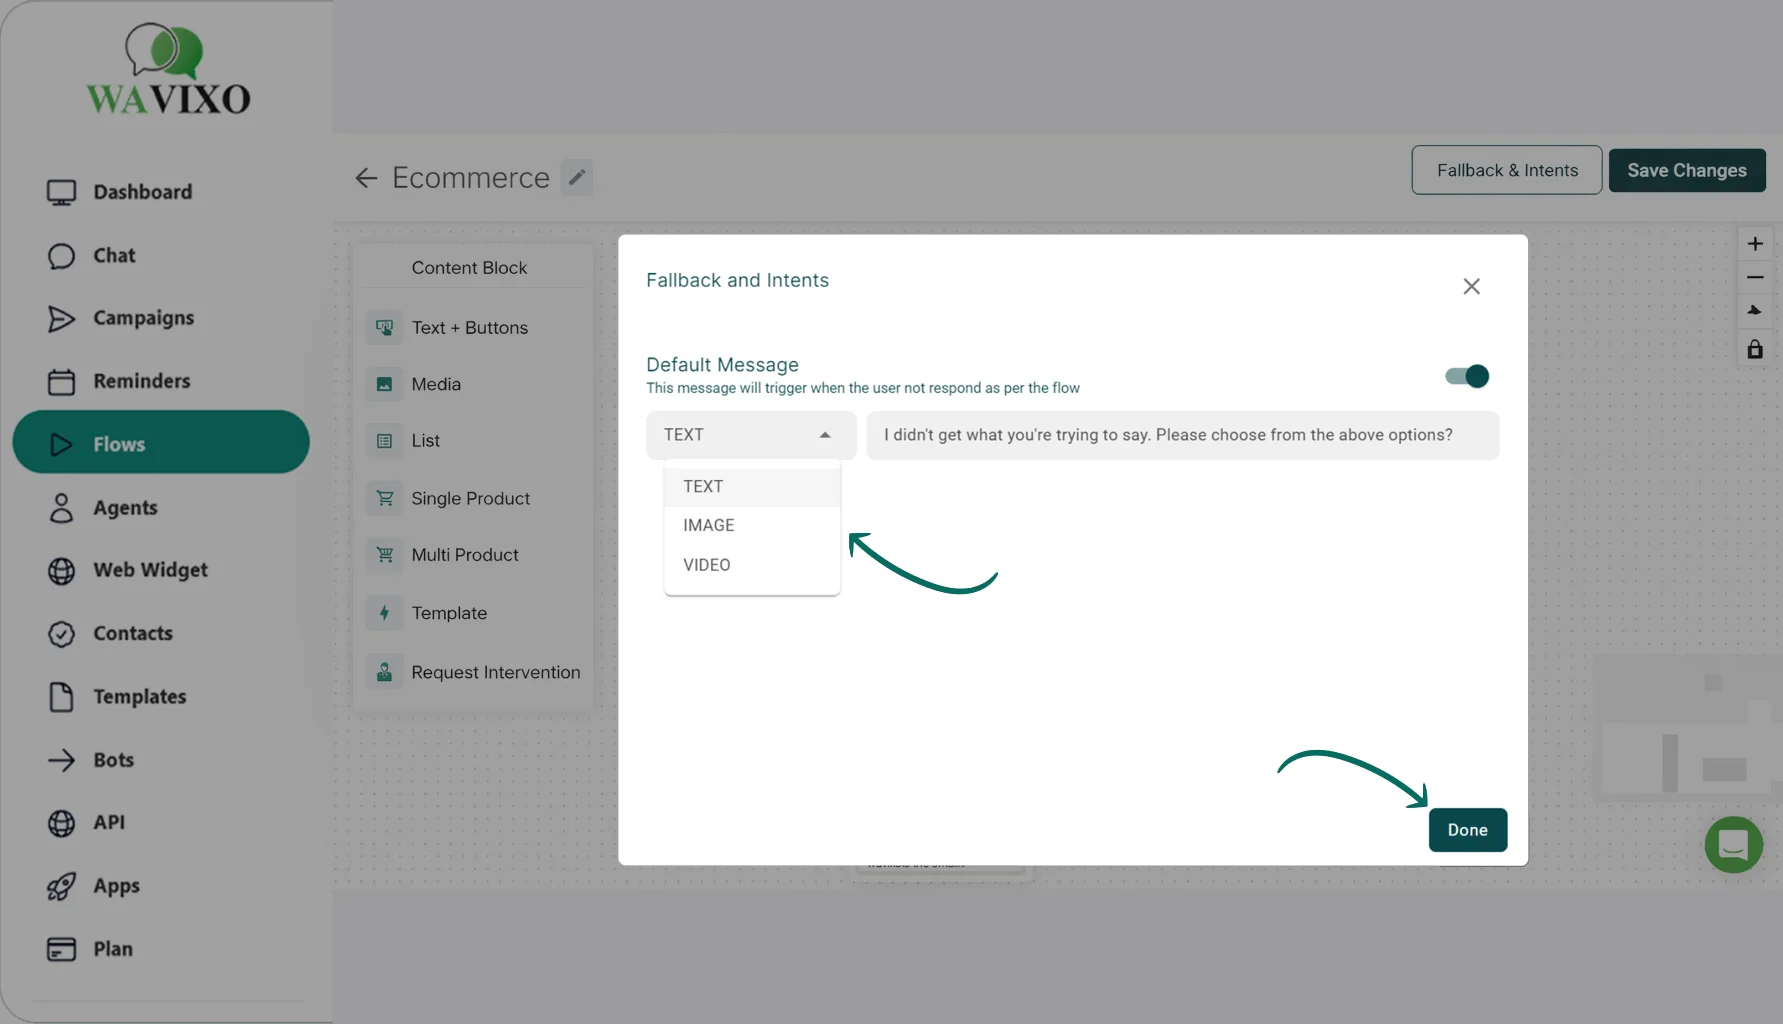Select IMAGE from the type dropdown
The height and width of the screenshot is (1024, 1783).
click(709, 525)
